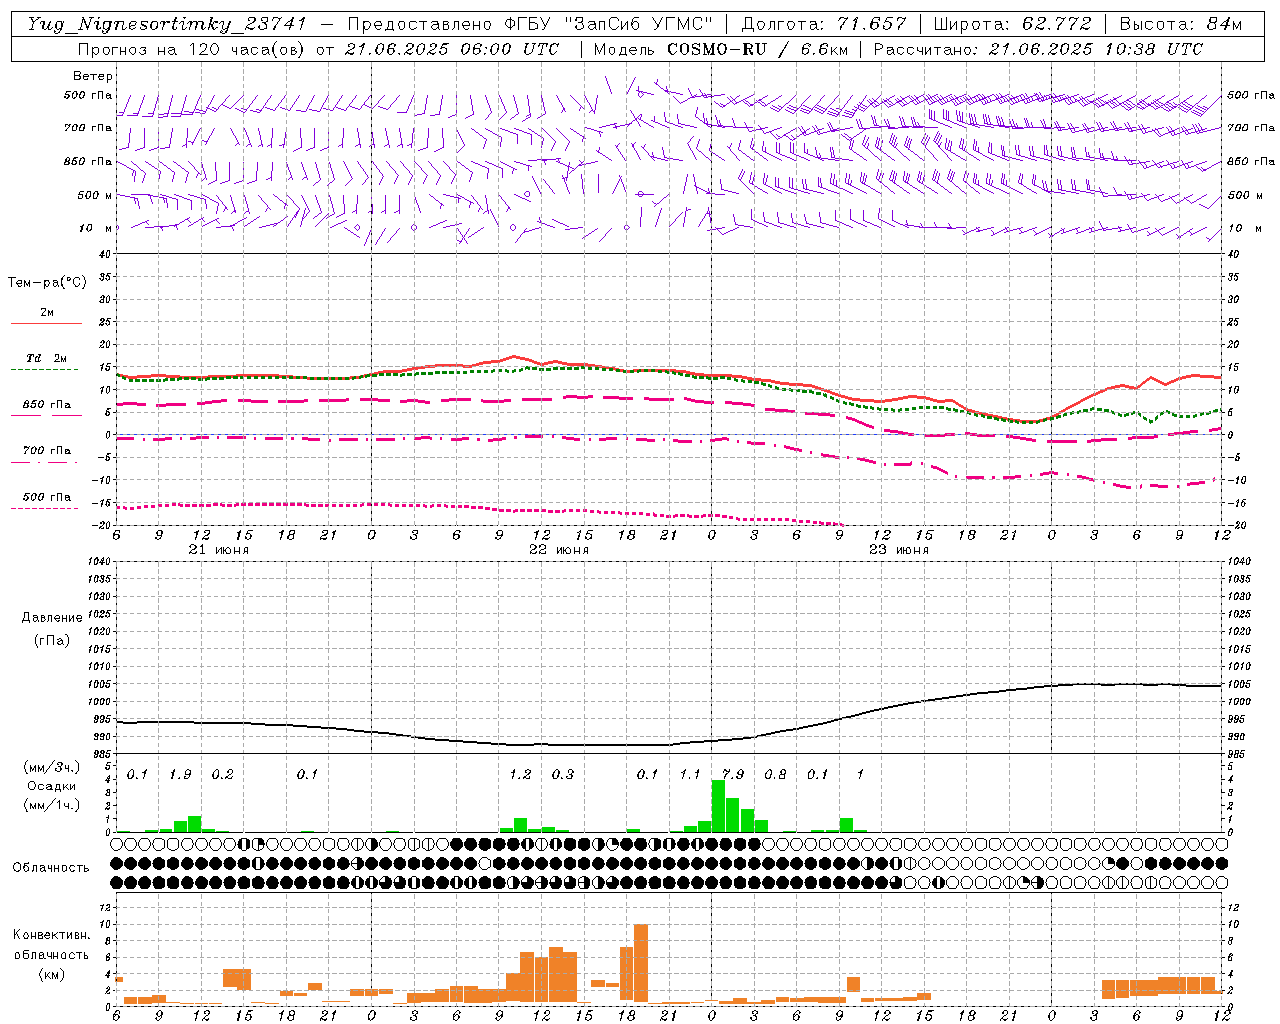Click the 0.2 precipitation total value
Screen dimensions: 1280x1024
(x=222, y=774)
